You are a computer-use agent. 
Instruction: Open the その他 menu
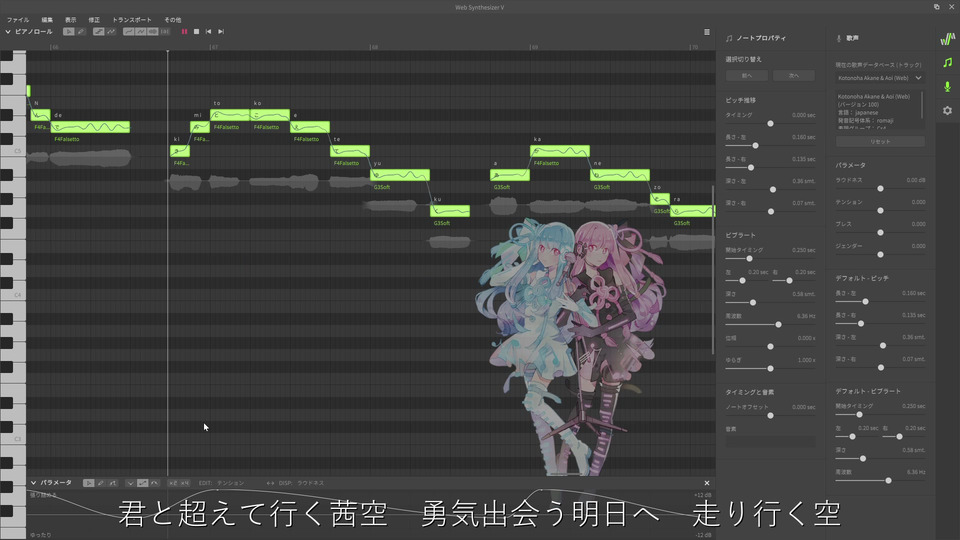[x=173, y=20]
